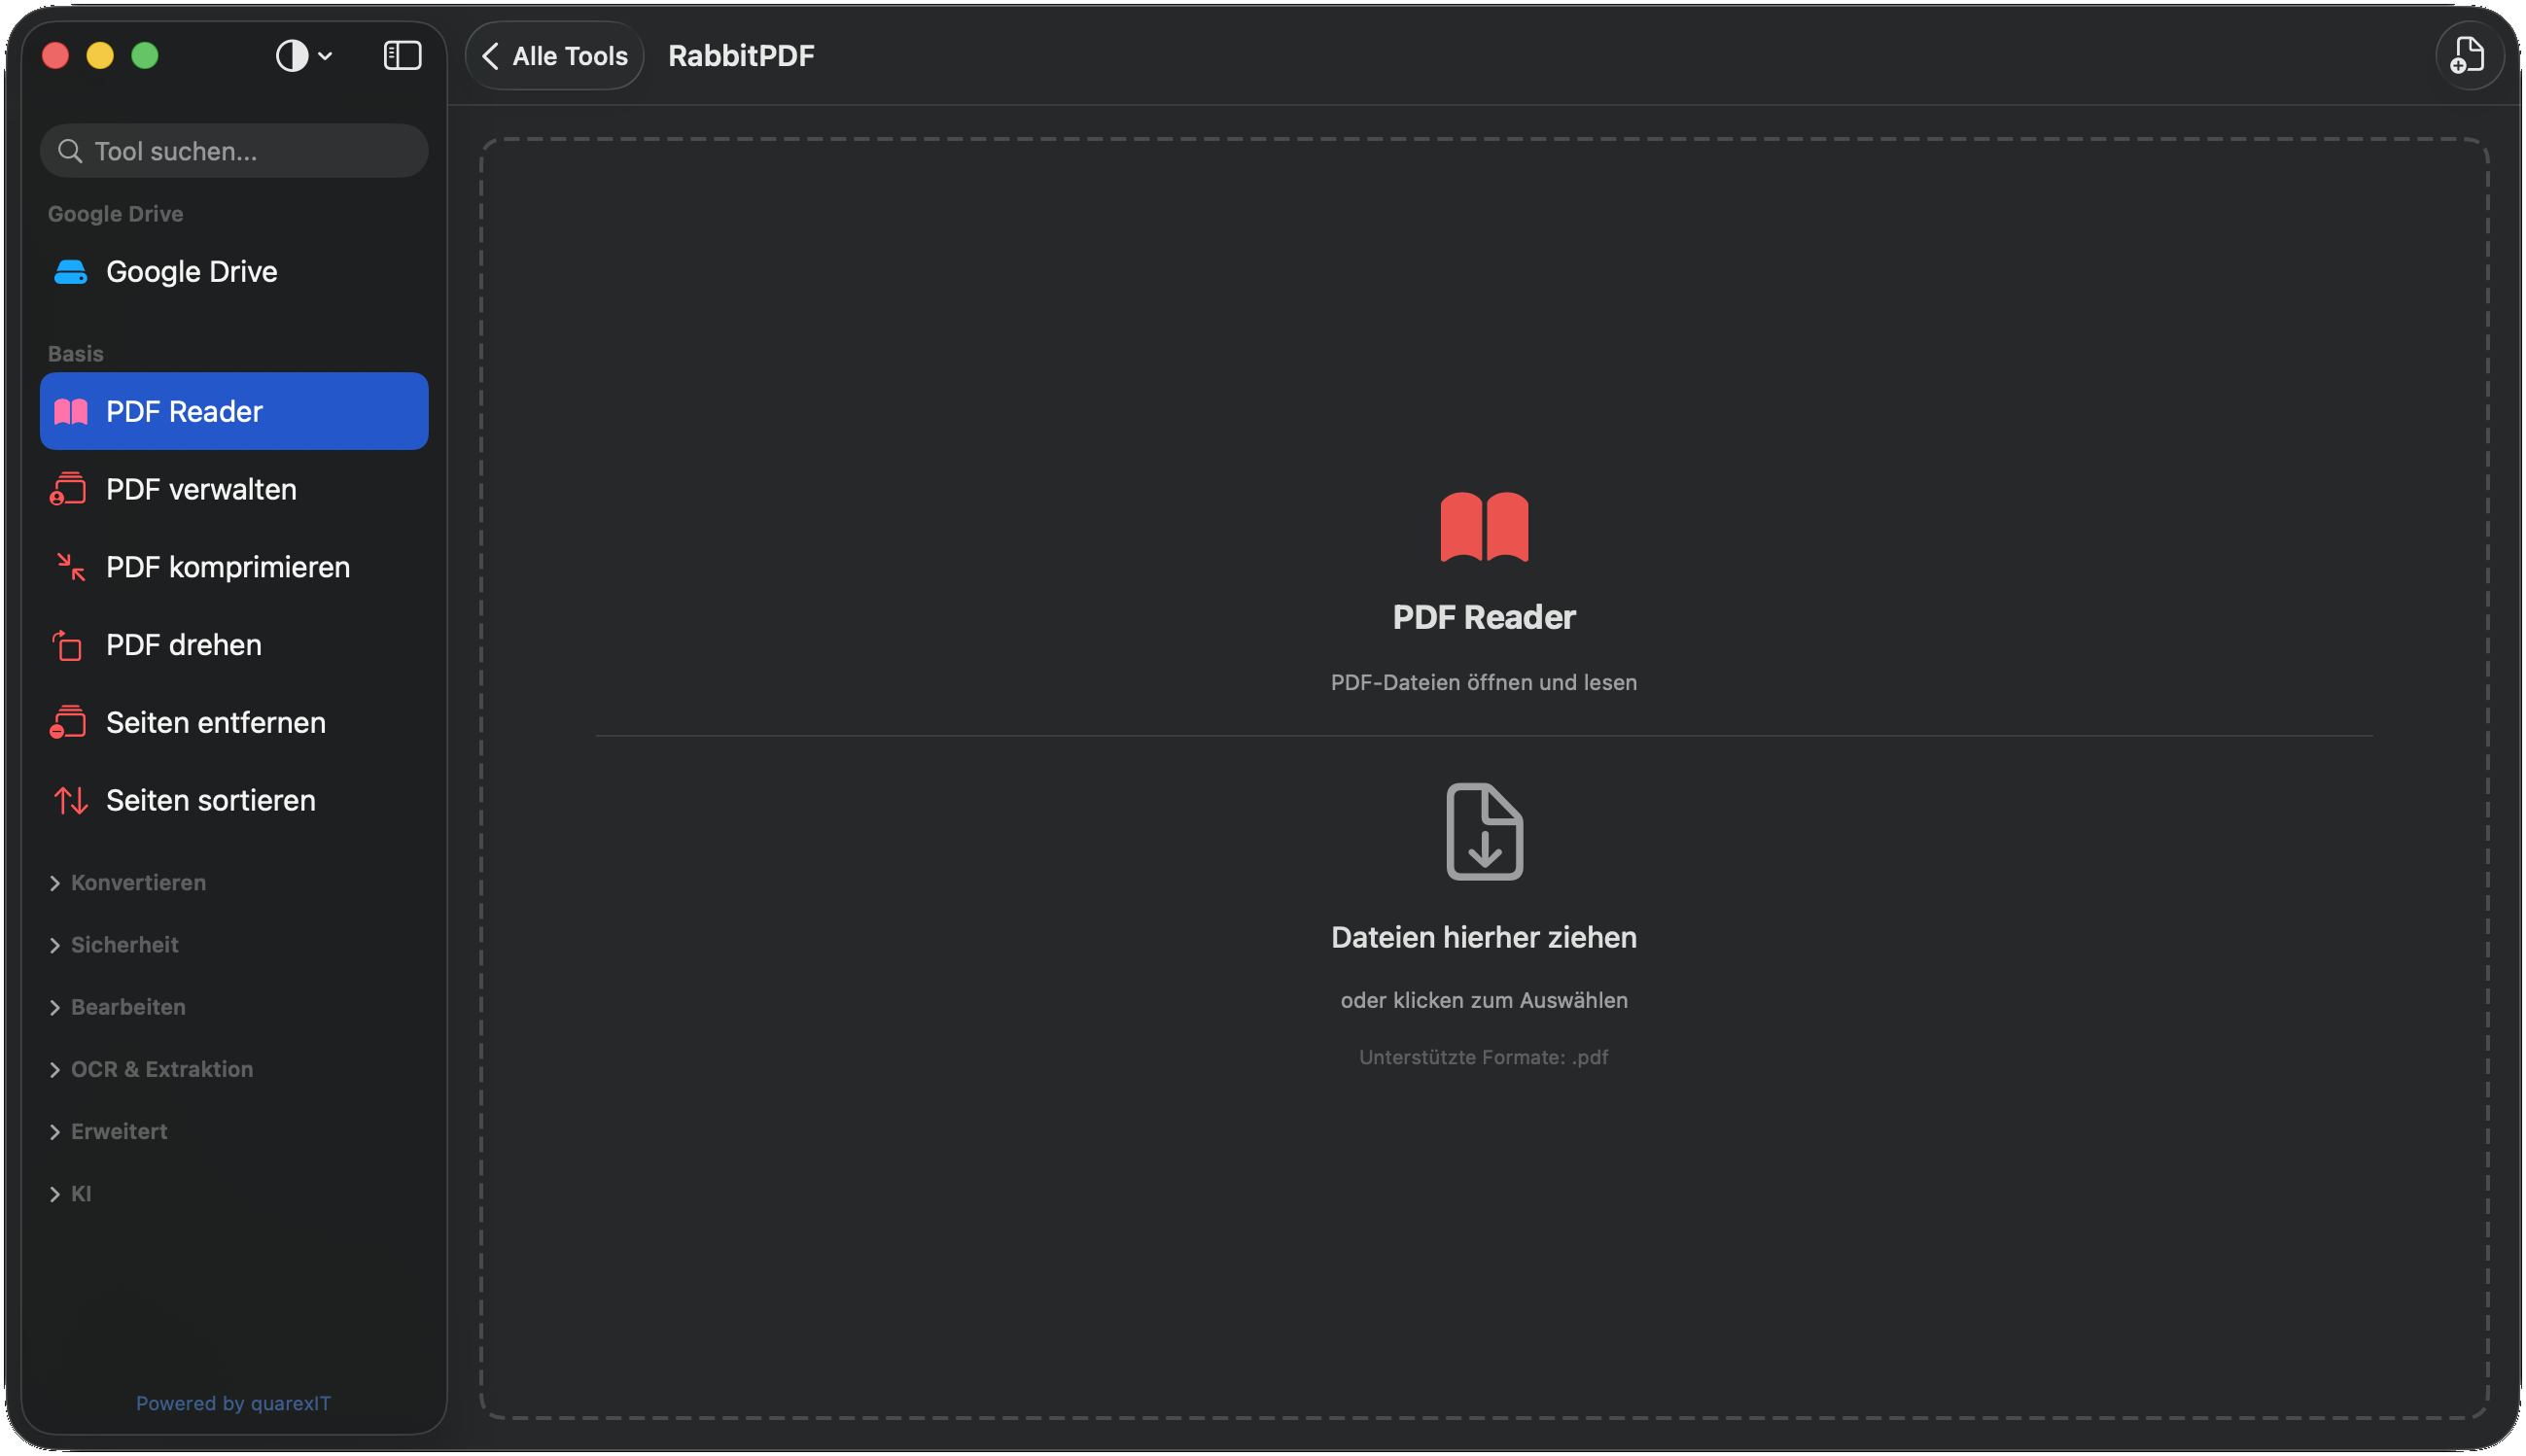Viewport: 2526px width, 1456px height.
Task: Focus the Tool suchen search field
Action: pos(234,151)
